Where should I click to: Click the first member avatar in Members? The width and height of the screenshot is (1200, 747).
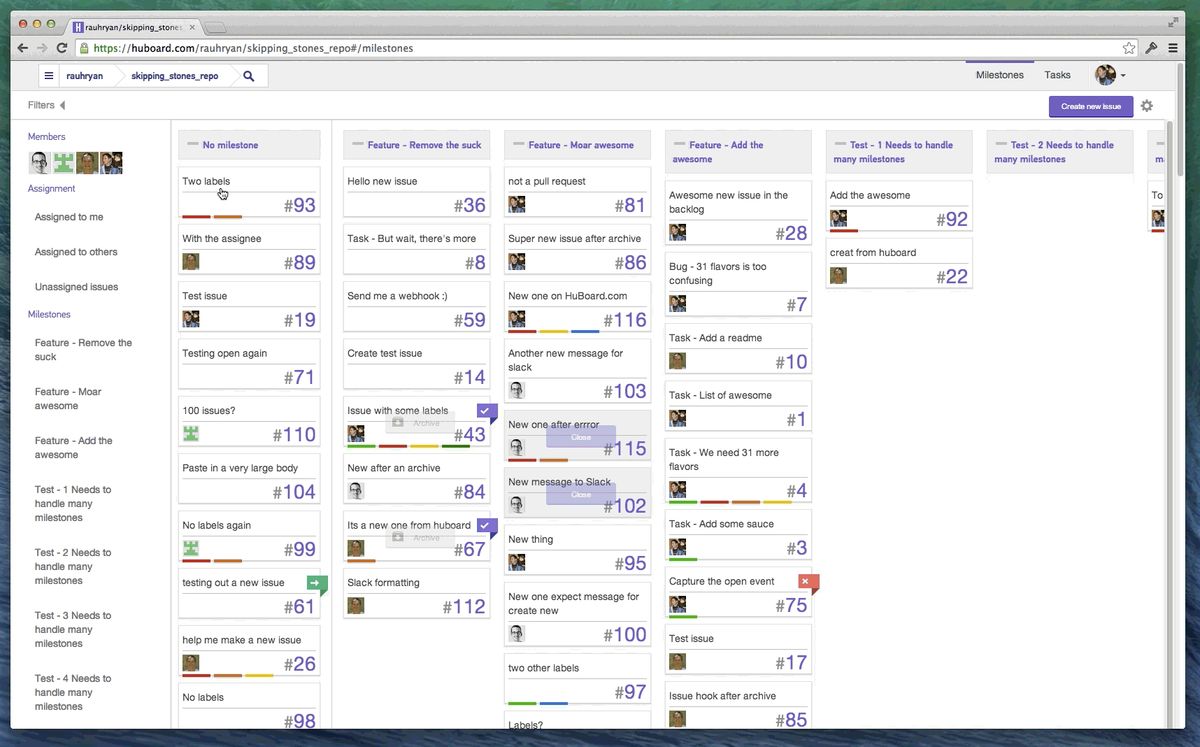pos(39,163)
